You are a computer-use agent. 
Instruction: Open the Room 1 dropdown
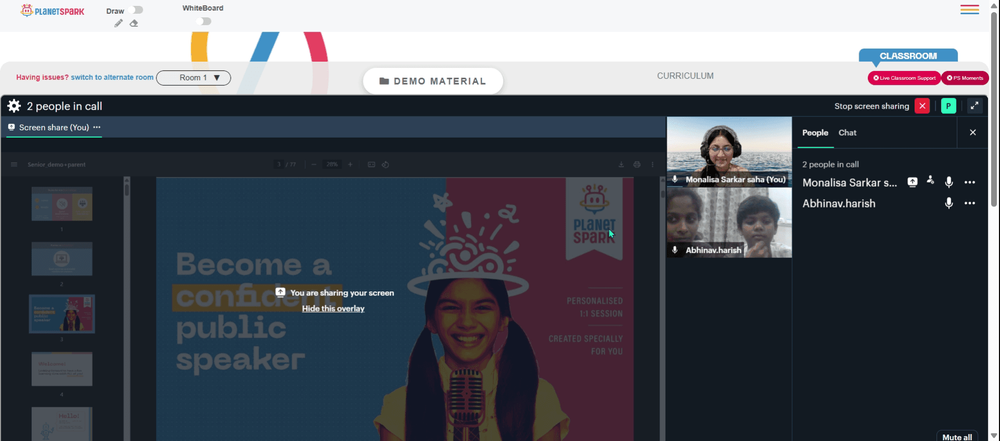tap(193, 78)
